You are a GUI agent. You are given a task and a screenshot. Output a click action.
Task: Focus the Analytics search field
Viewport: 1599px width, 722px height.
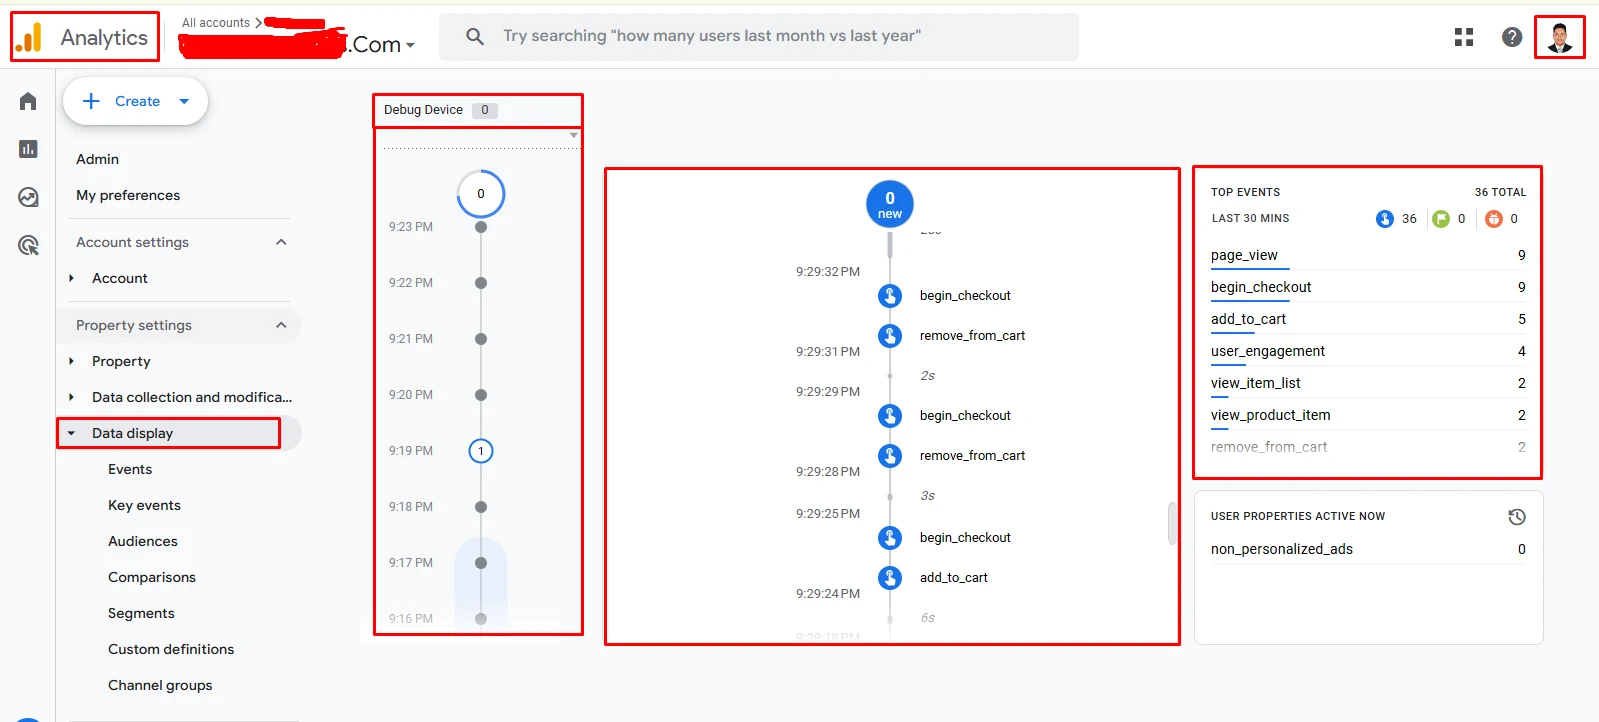[x=759, y=37]
